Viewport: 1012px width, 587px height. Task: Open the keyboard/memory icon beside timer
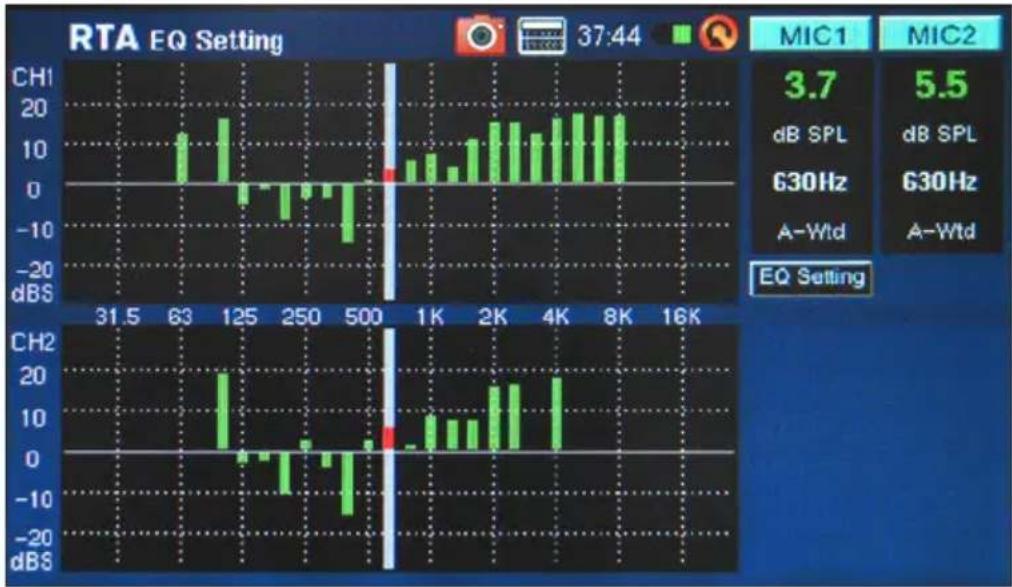coord(541,35)
